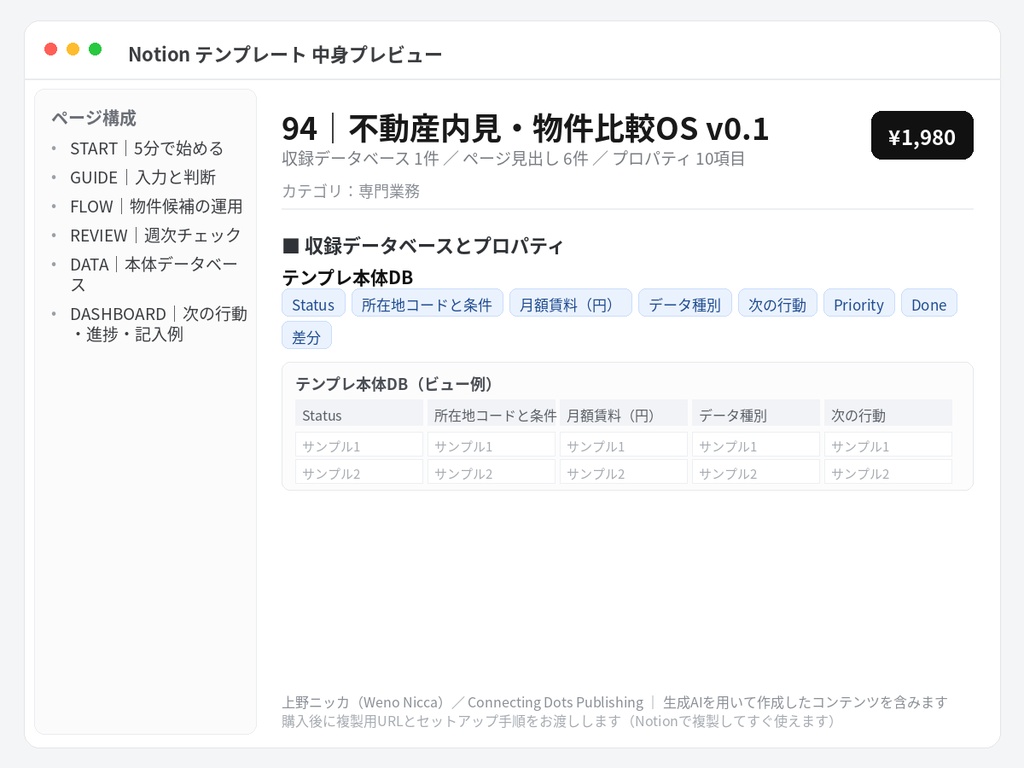The image size is (1024, 768).
Task: Click the 月額賃料（円） table column header
Action: coord(624,415)
